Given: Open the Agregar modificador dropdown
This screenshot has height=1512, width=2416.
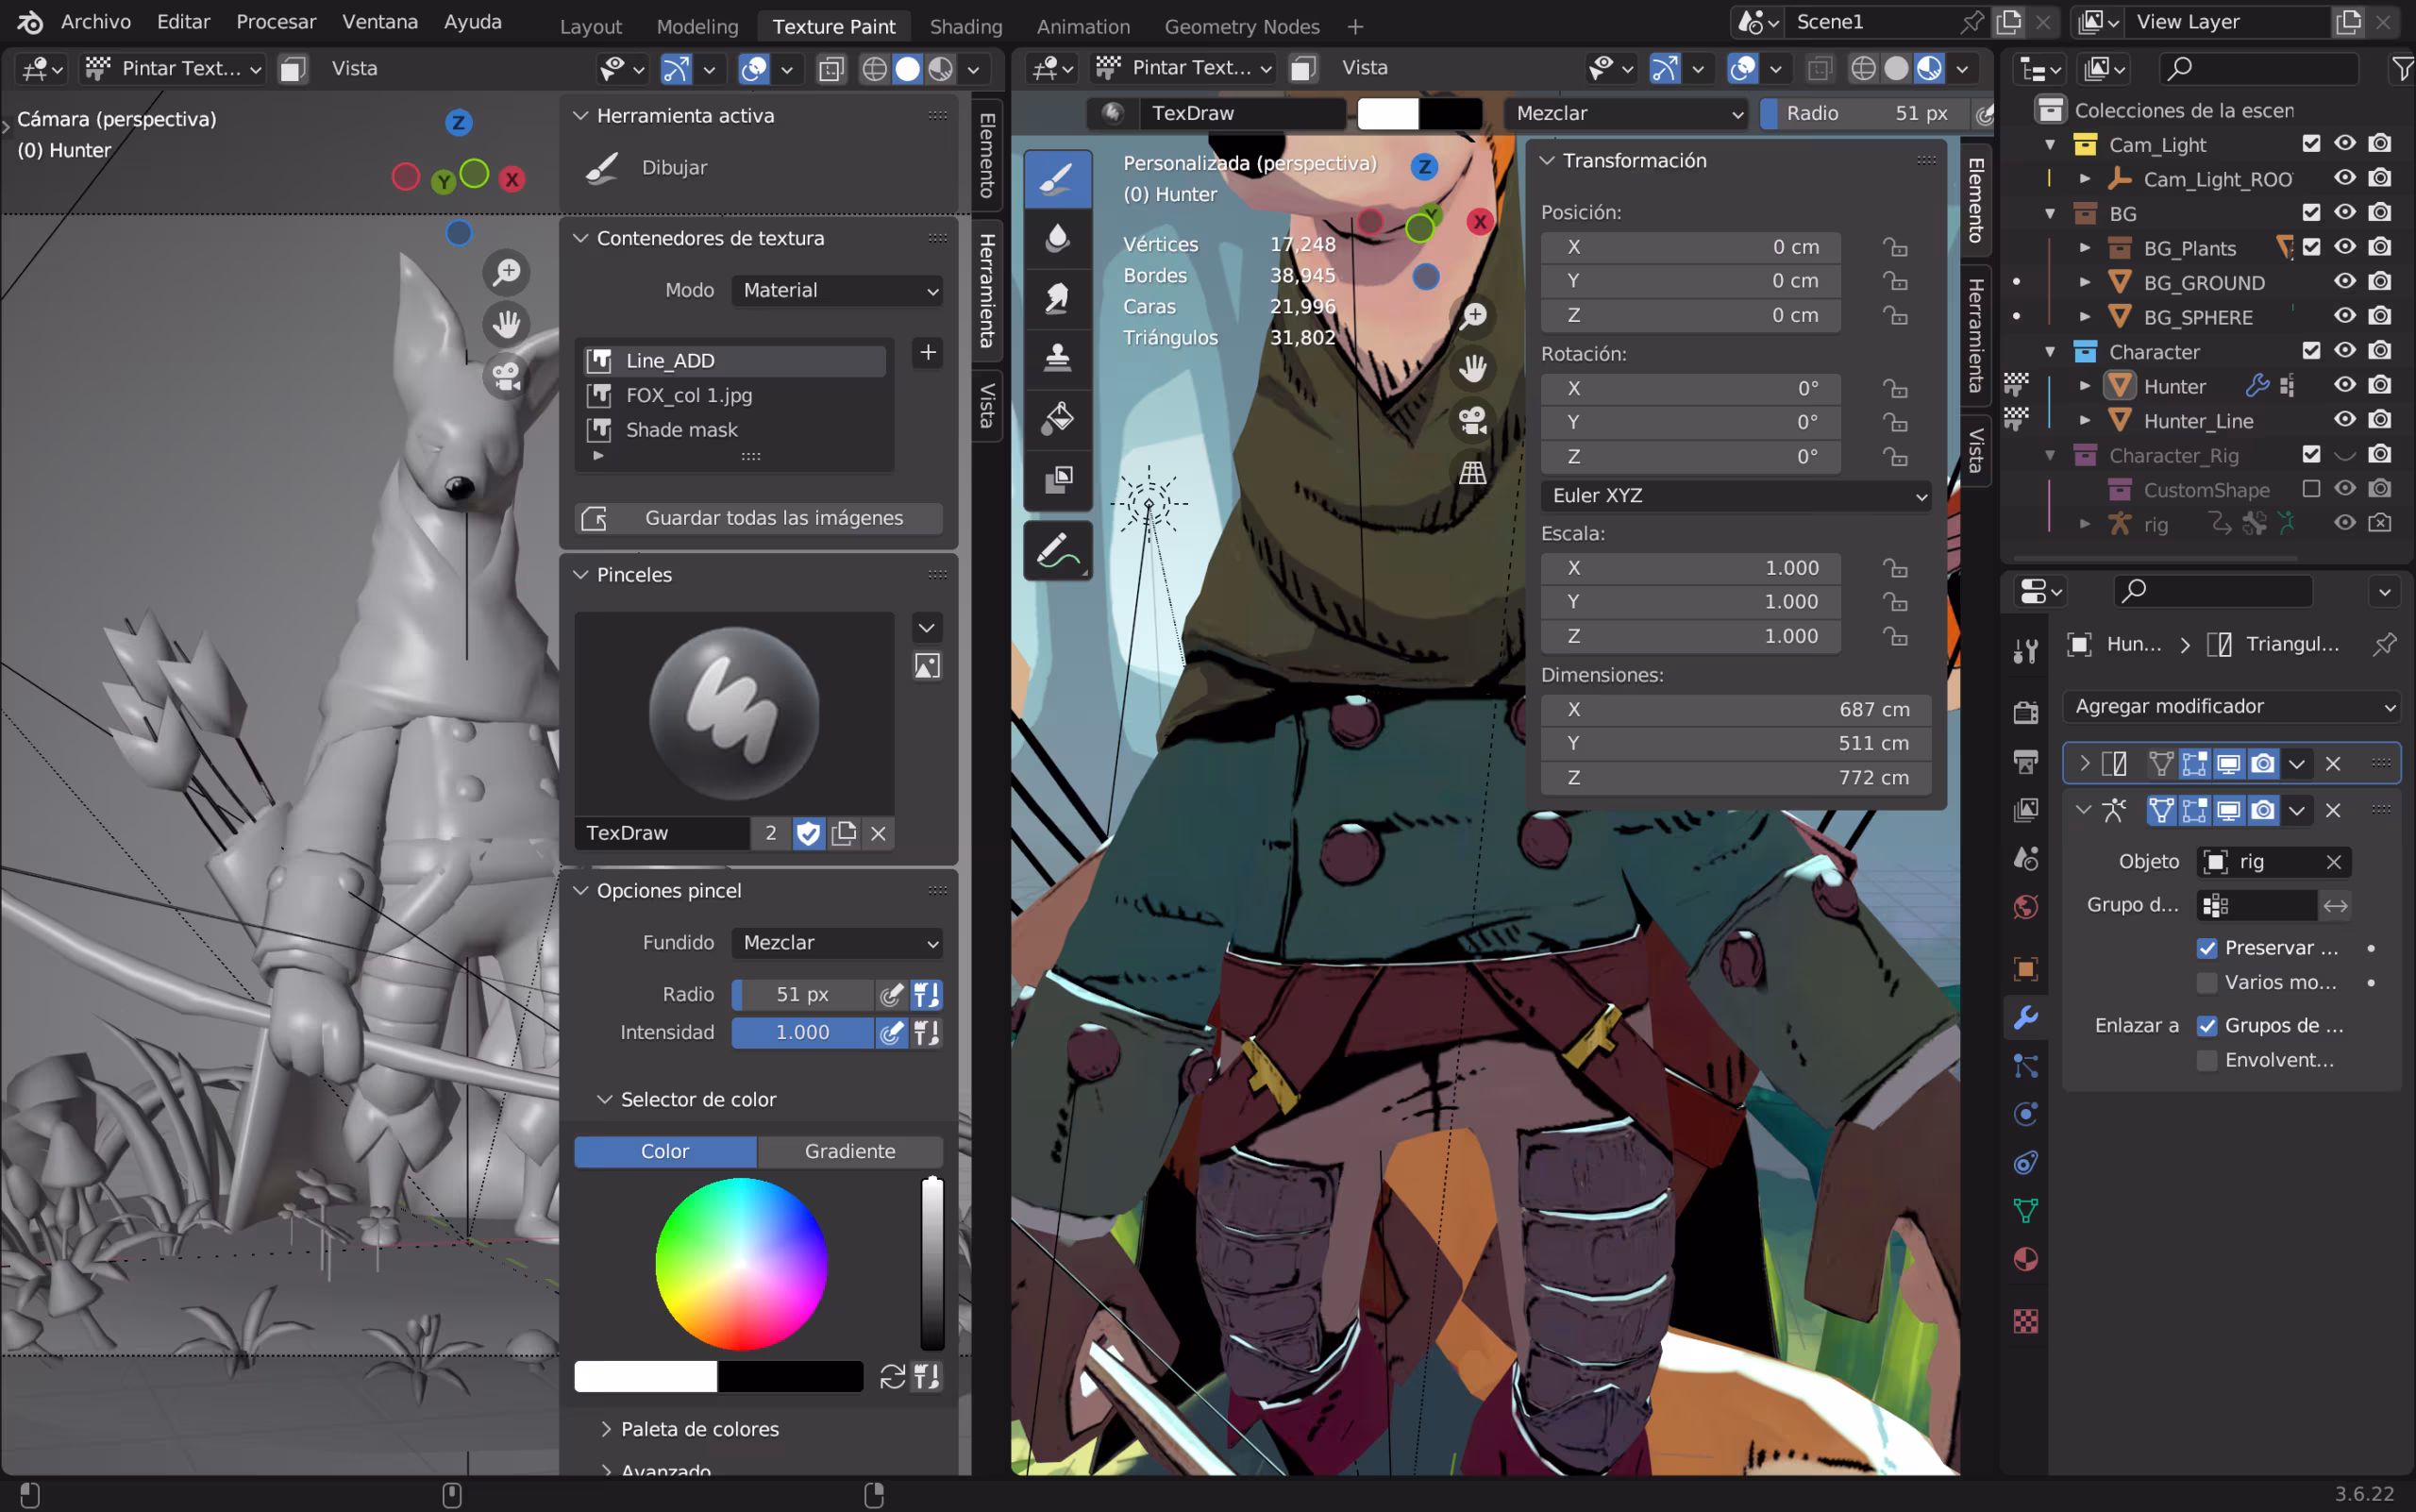Looking at the screenshot, I should [x=2232, y=707].
